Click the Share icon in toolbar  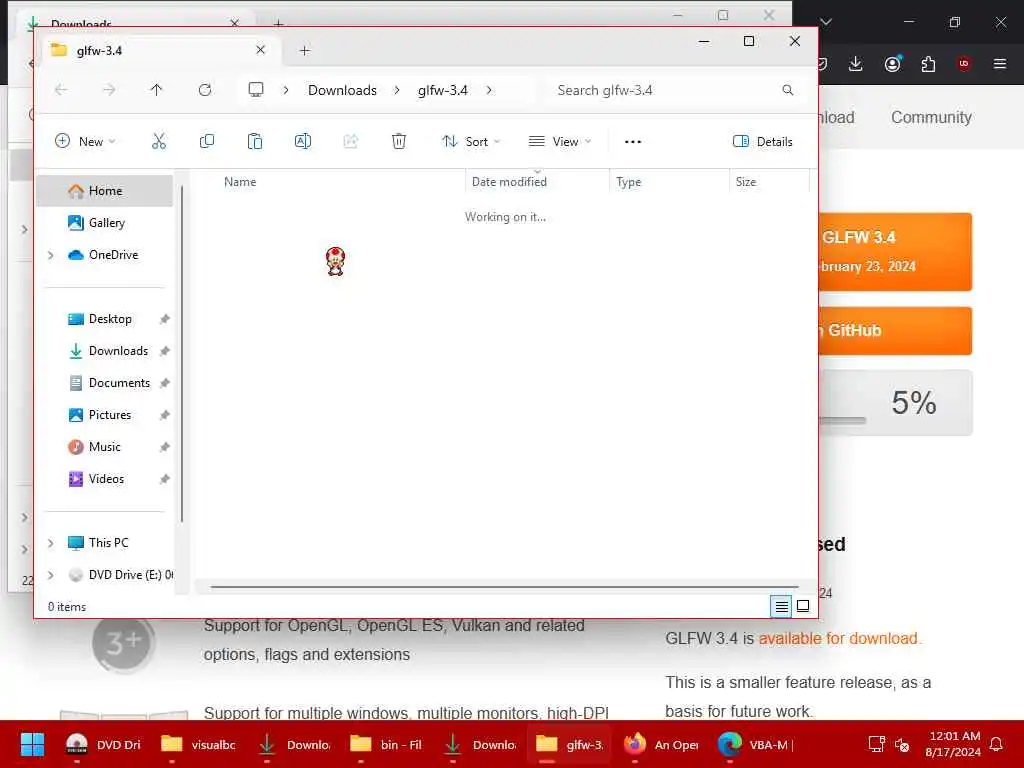351,141
